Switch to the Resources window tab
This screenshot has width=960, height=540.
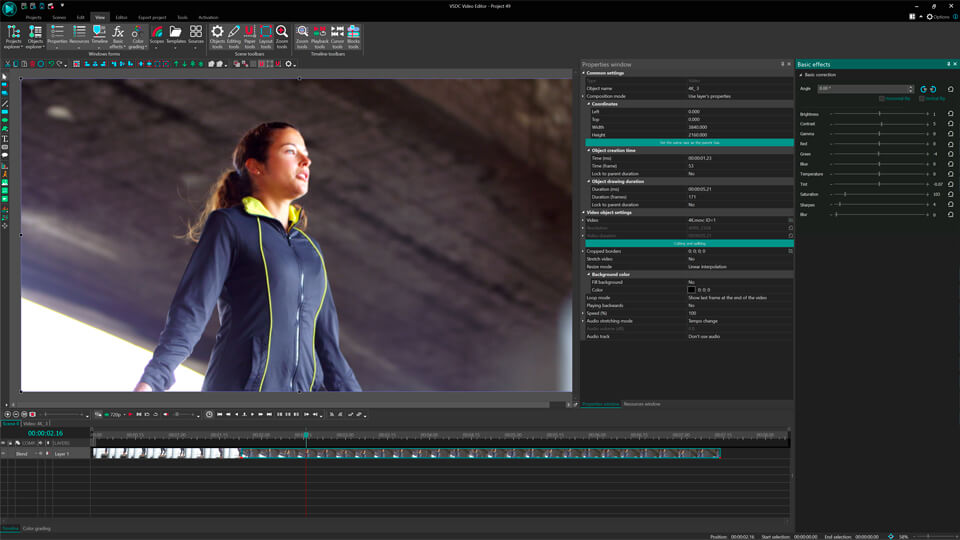(x=642, y=404)
